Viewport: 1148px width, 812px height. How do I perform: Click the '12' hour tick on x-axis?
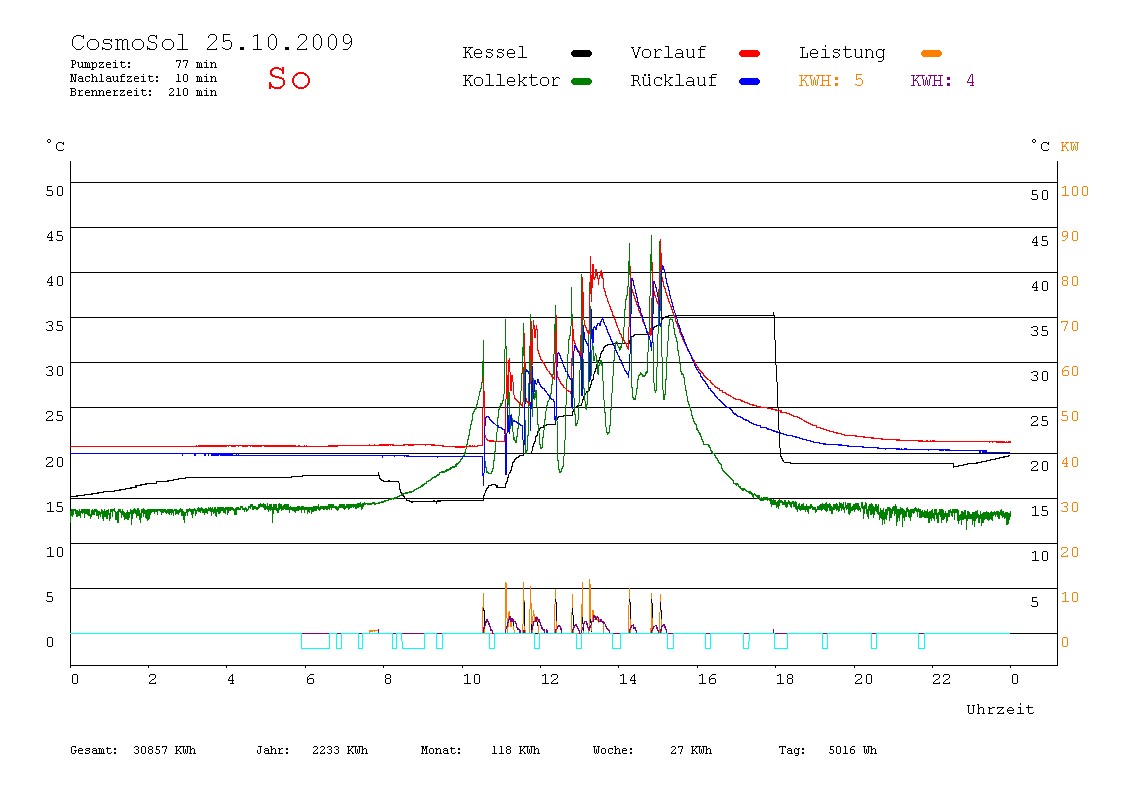[x=550, y=679]
